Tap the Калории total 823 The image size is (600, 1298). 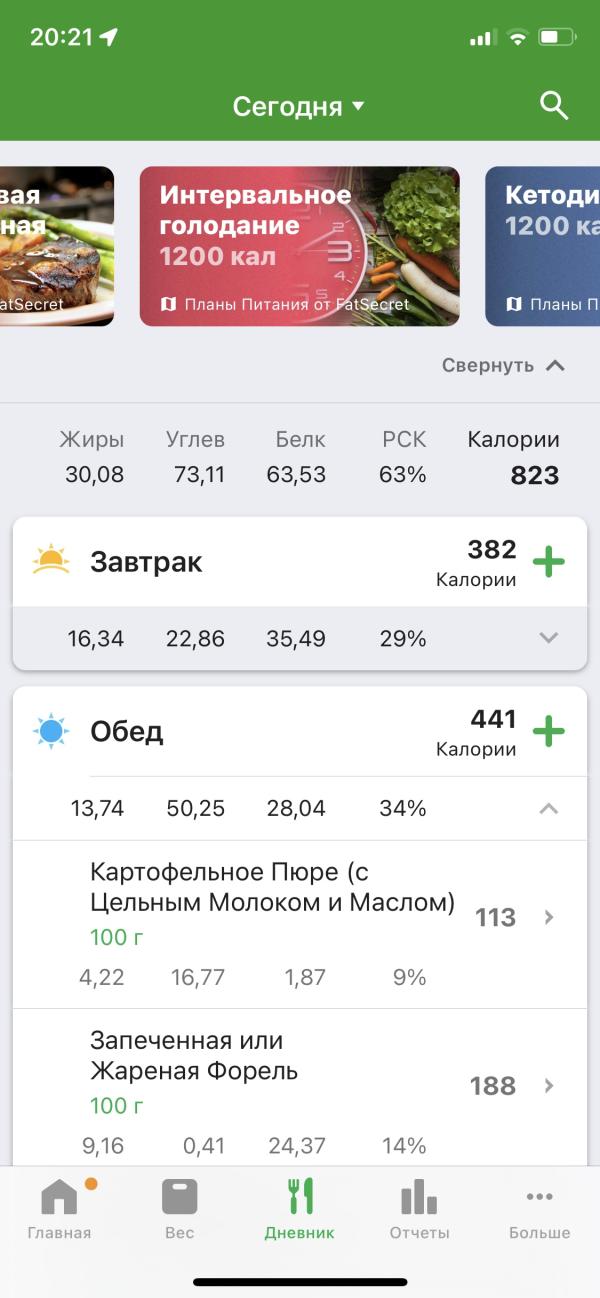coord(535,476)
